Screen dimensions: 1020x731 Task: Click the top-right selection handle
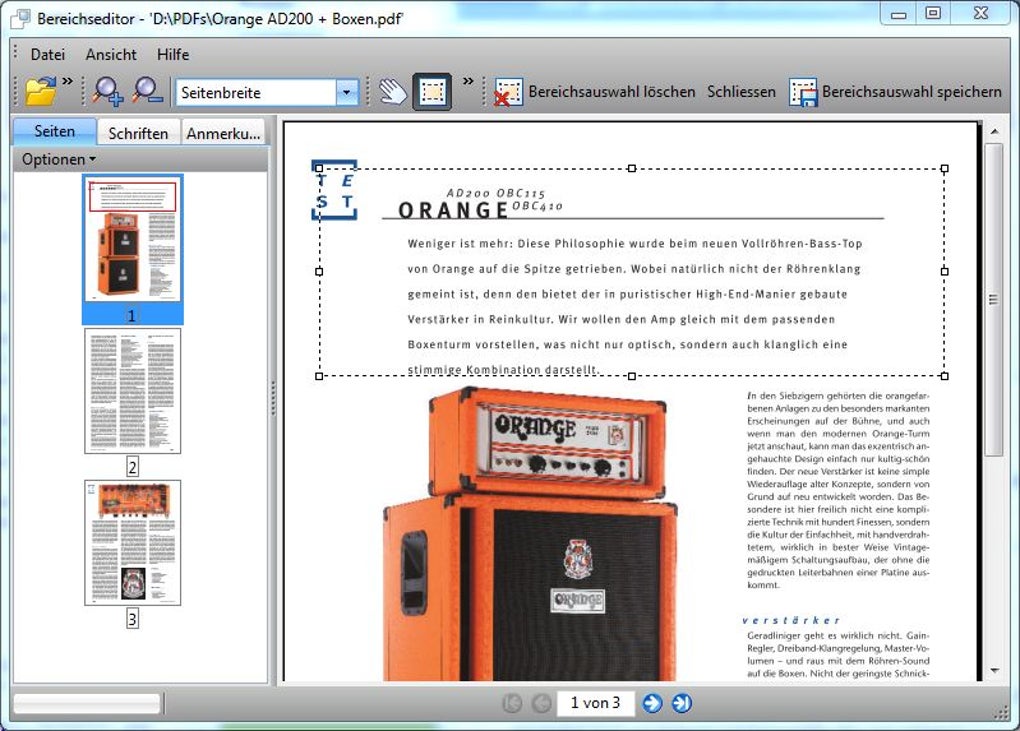pos(945,168)
